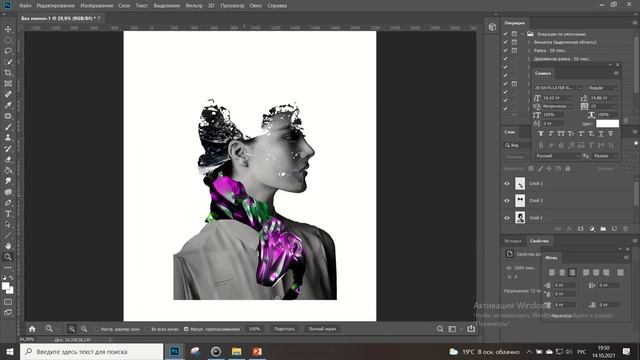Toggle dialog box for 'Рамка - 50 пикс.'
640x360 pixels.
coord(514,50)
